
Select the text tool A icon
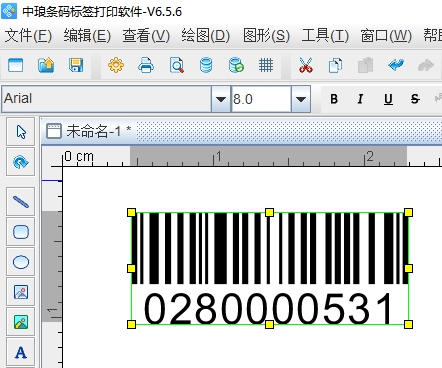tap(21, 352)
